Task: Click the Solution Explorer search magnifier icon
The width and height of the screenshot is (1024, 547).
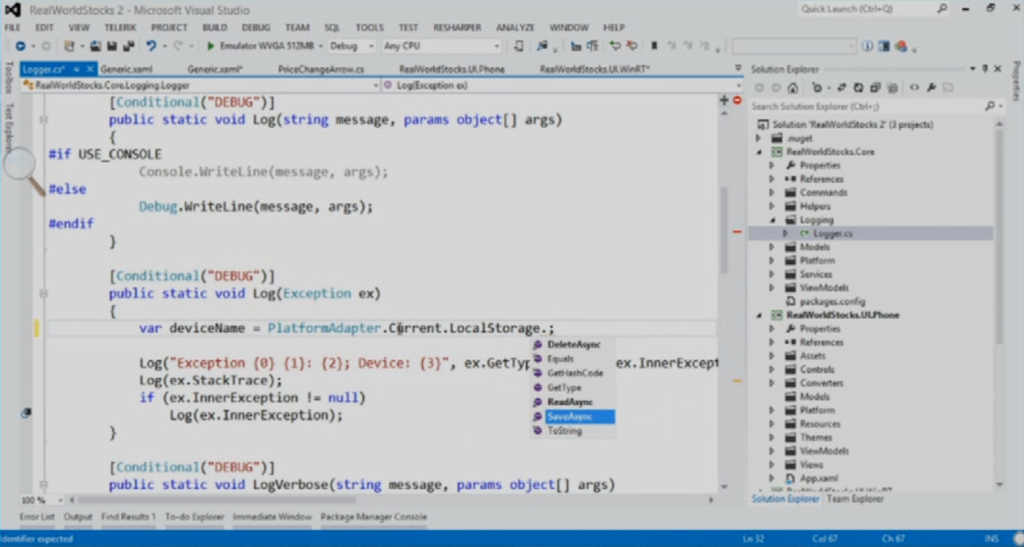Action: 990,106
